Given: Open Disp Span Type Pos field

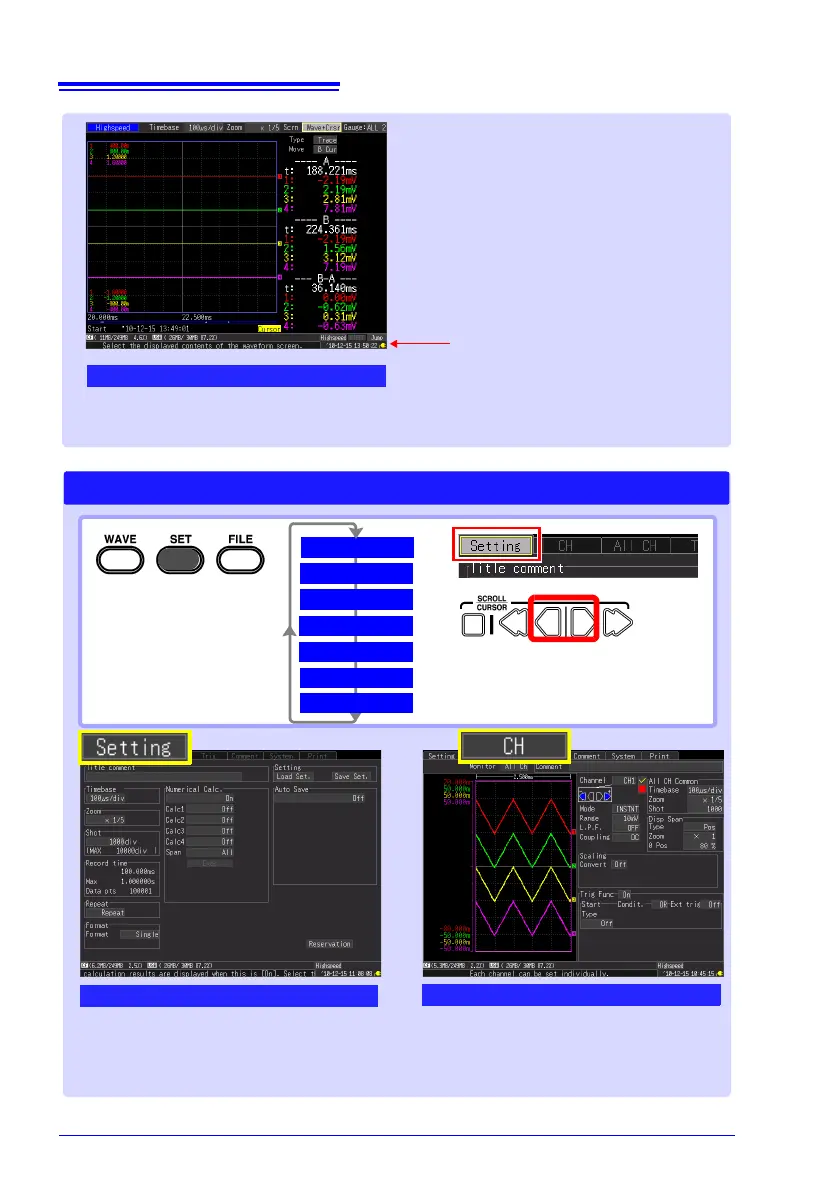Looking at the screenshot, I should (700, 827).
